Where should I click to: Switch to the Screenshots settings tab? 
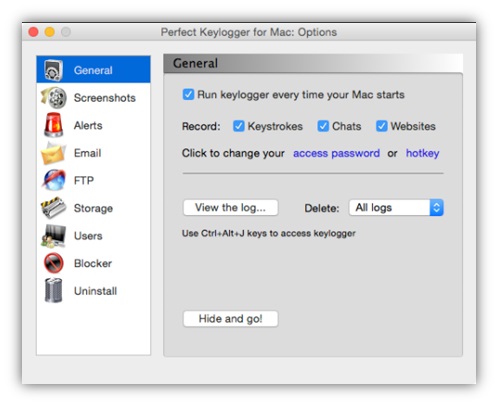[x=105, y=98]
